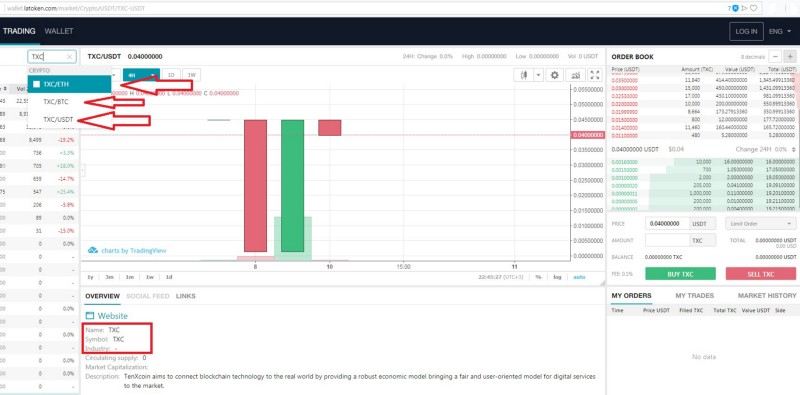The image size is (800, 395).
Task: Expand the chart to fullscreen
Action: pos(595,75)
